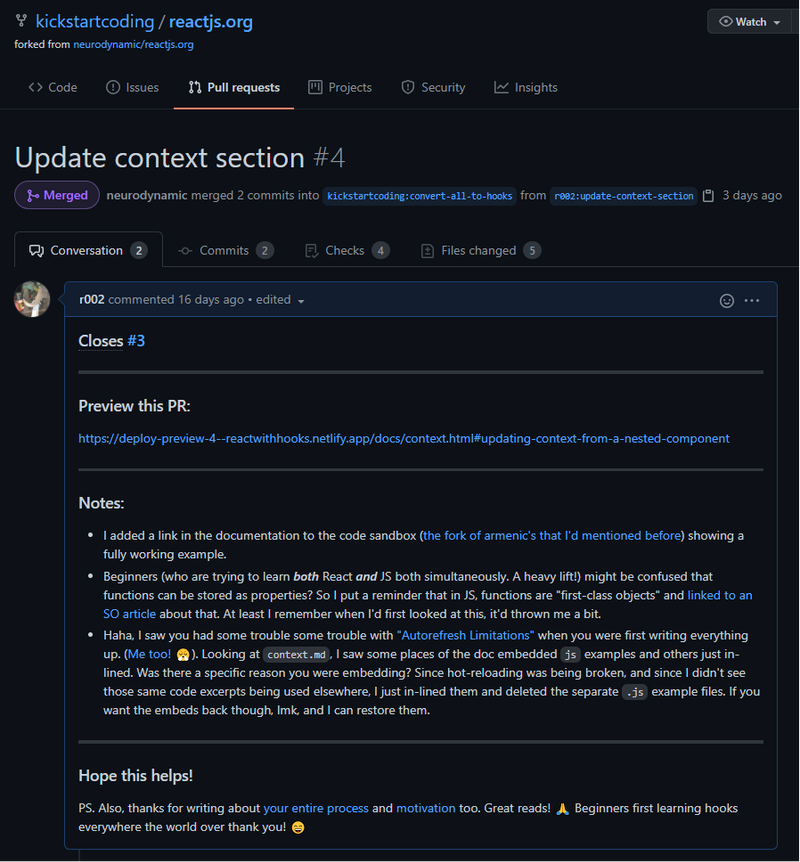The image size is (800, 862).
Task: Copy branch name with clipboard icon
Action: coord(708,196)
